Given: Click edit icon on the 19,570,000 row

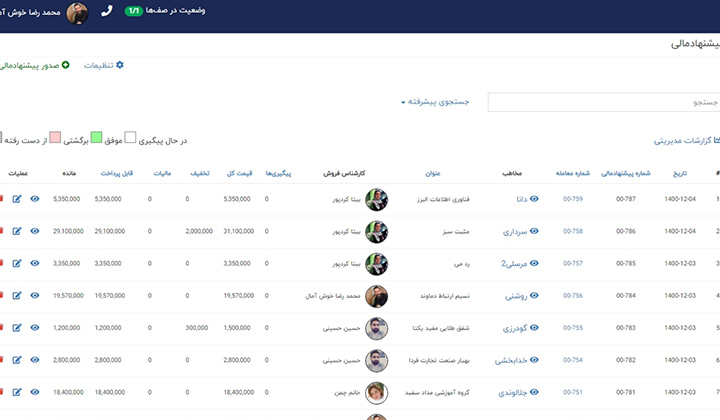Looking at the screenshot, I should pos(16,295).
